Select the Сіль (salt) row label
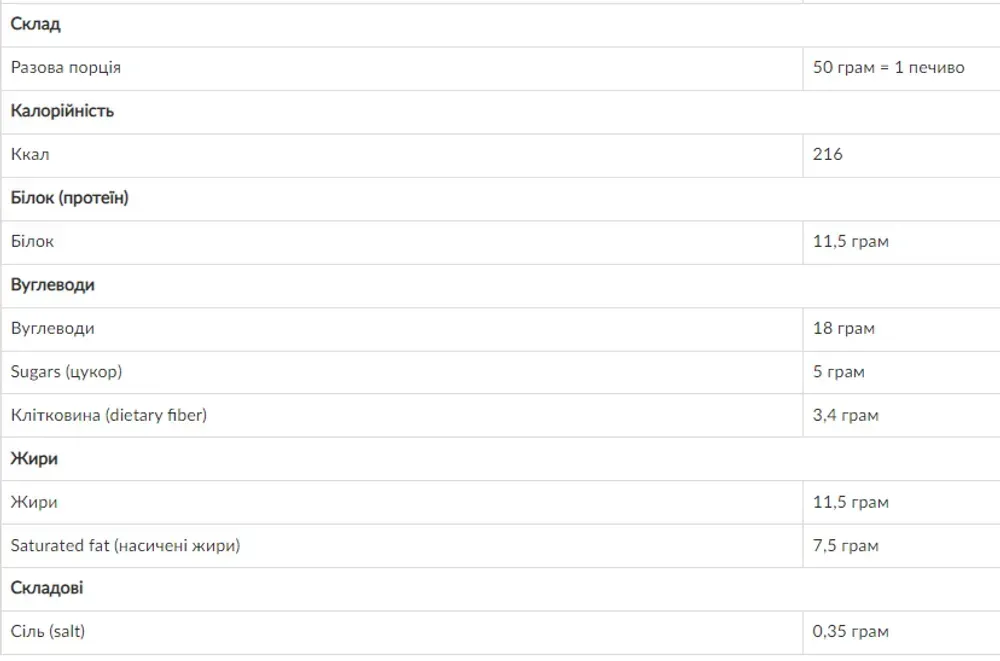This screenshot has width=1000, height=661. tap(48, 632)
